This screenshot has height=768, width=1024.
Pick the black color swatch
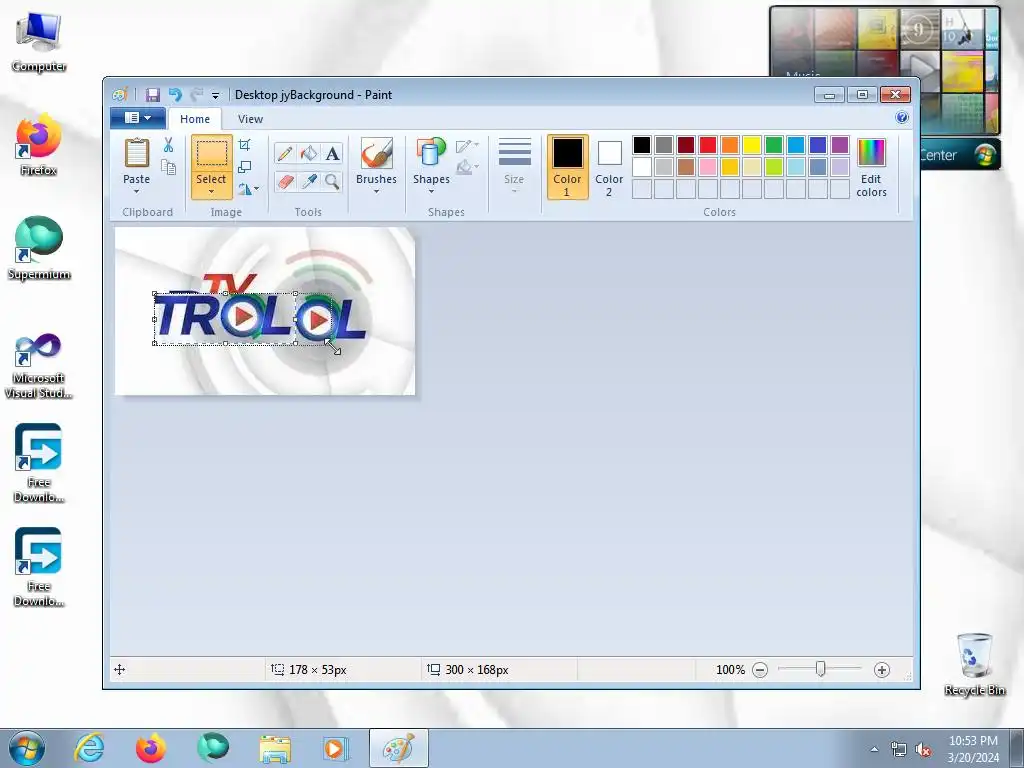[641, 145]
